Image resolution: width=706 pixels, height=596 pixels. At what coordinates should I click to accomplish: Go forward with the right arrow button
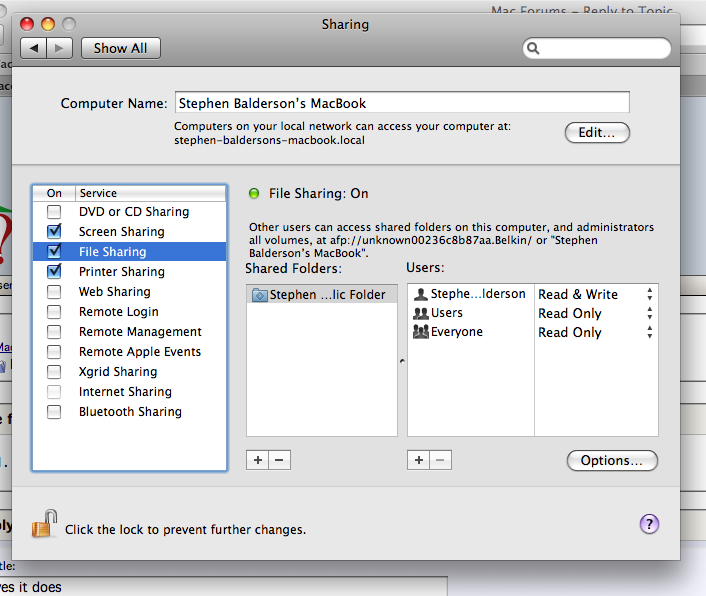(x=59, y=48)
